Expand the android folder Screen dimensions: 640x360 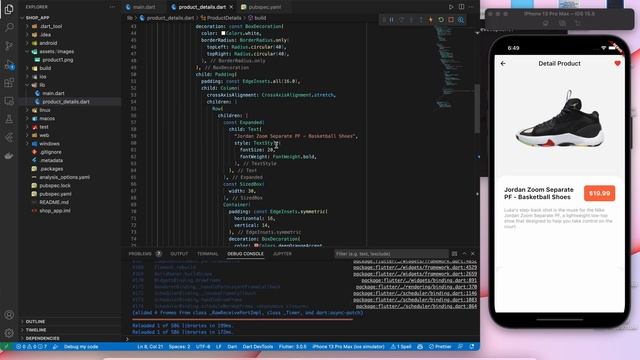click(48, 43)
